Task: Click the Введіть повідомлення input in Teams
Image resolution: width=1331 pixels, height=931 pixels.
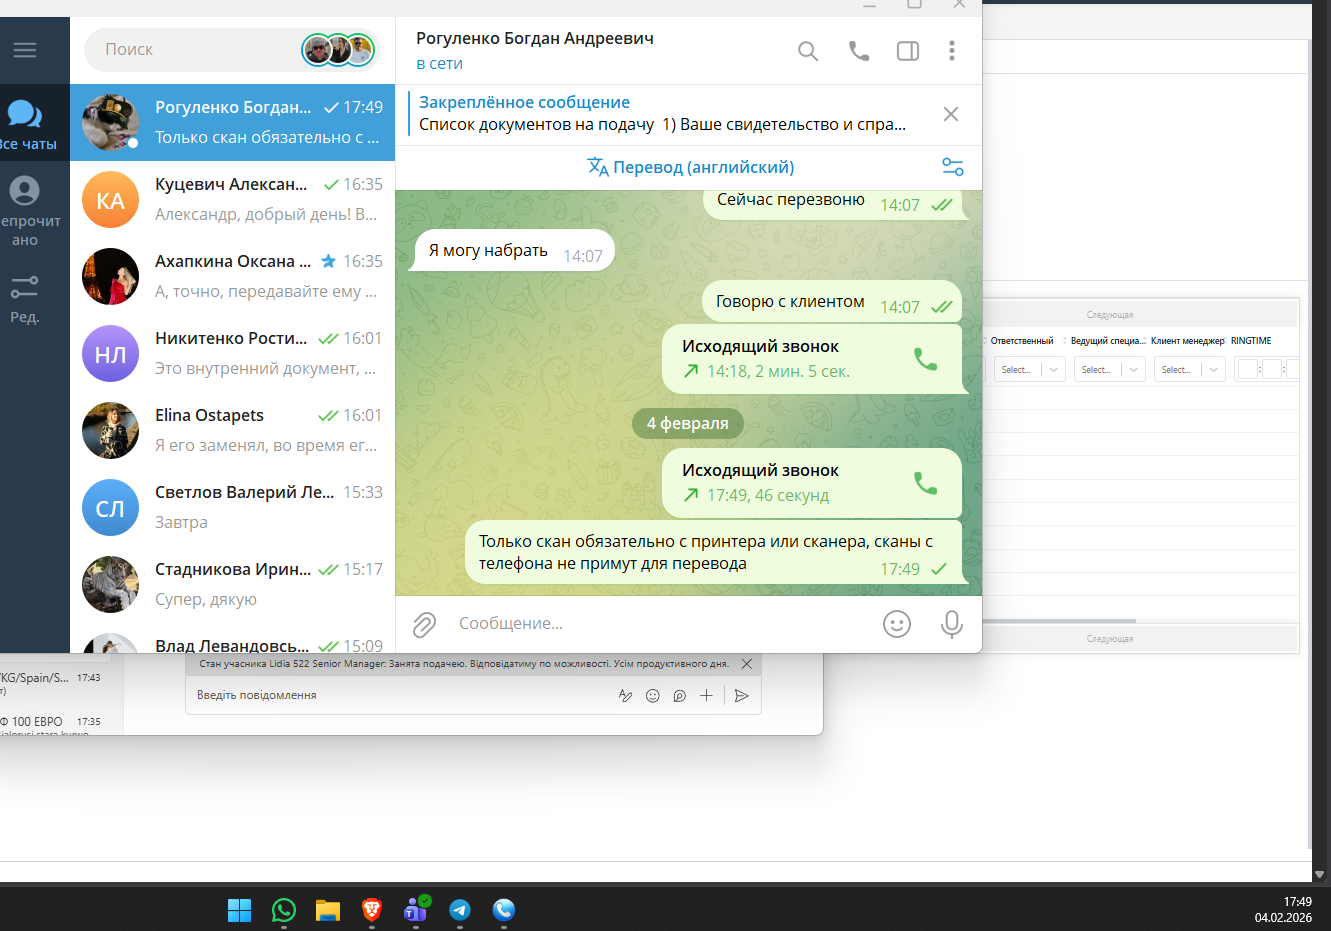Action: point(400,695)
